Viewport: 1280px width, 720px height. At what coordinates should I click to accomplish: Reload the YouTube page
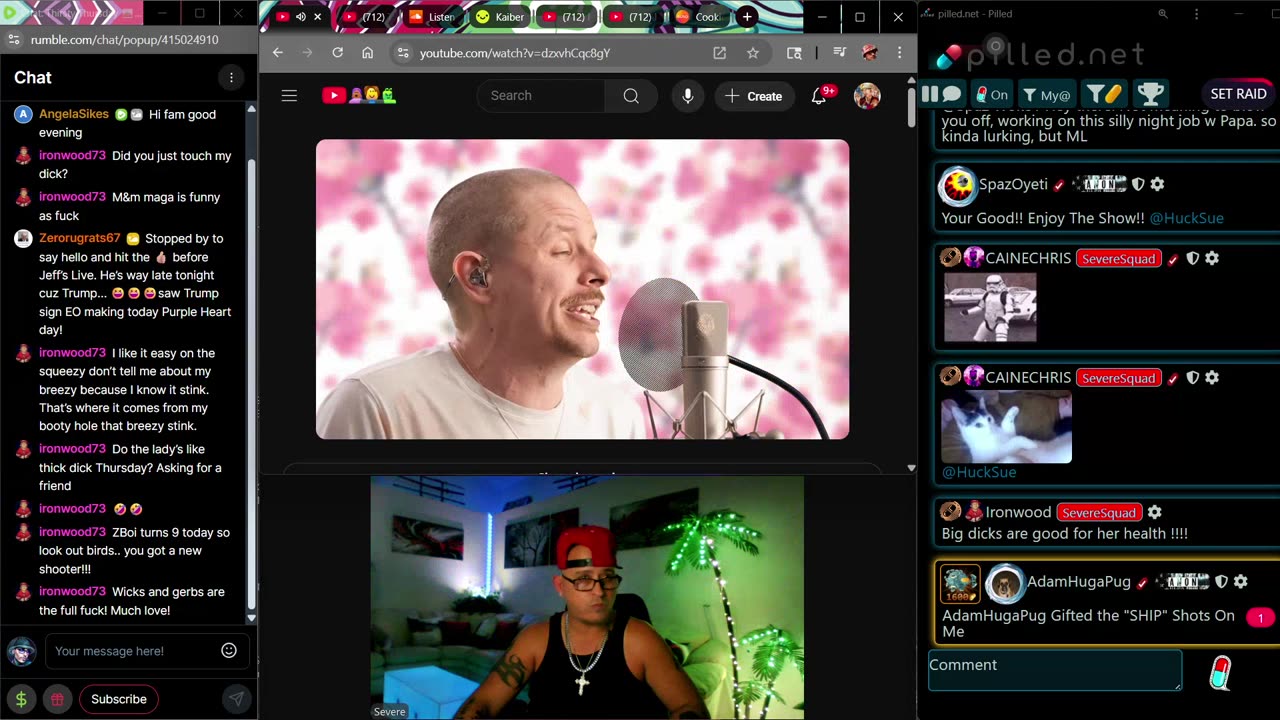tap(337, 53)
